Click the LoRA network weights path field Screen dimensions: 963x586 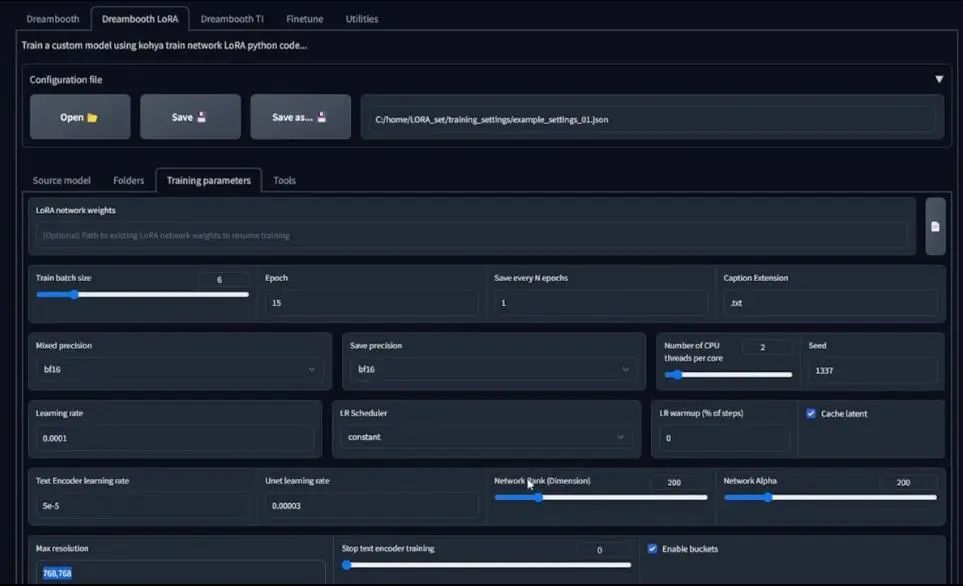point(471,235)
